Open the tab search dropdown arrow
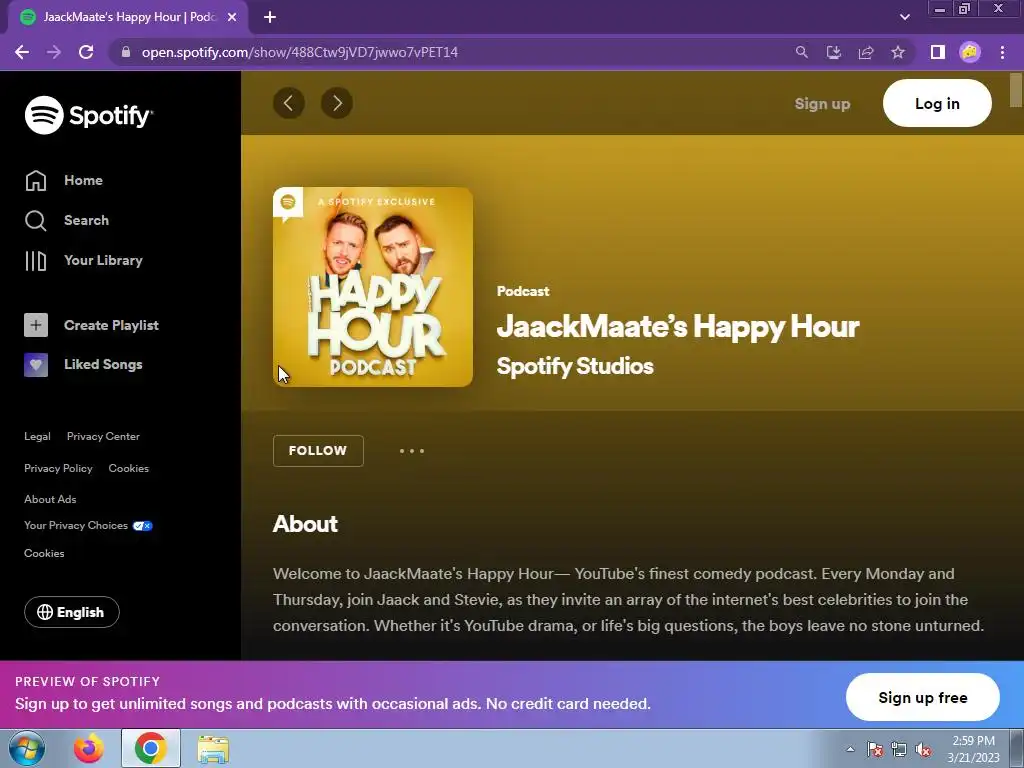 click(x=904, y=17)
